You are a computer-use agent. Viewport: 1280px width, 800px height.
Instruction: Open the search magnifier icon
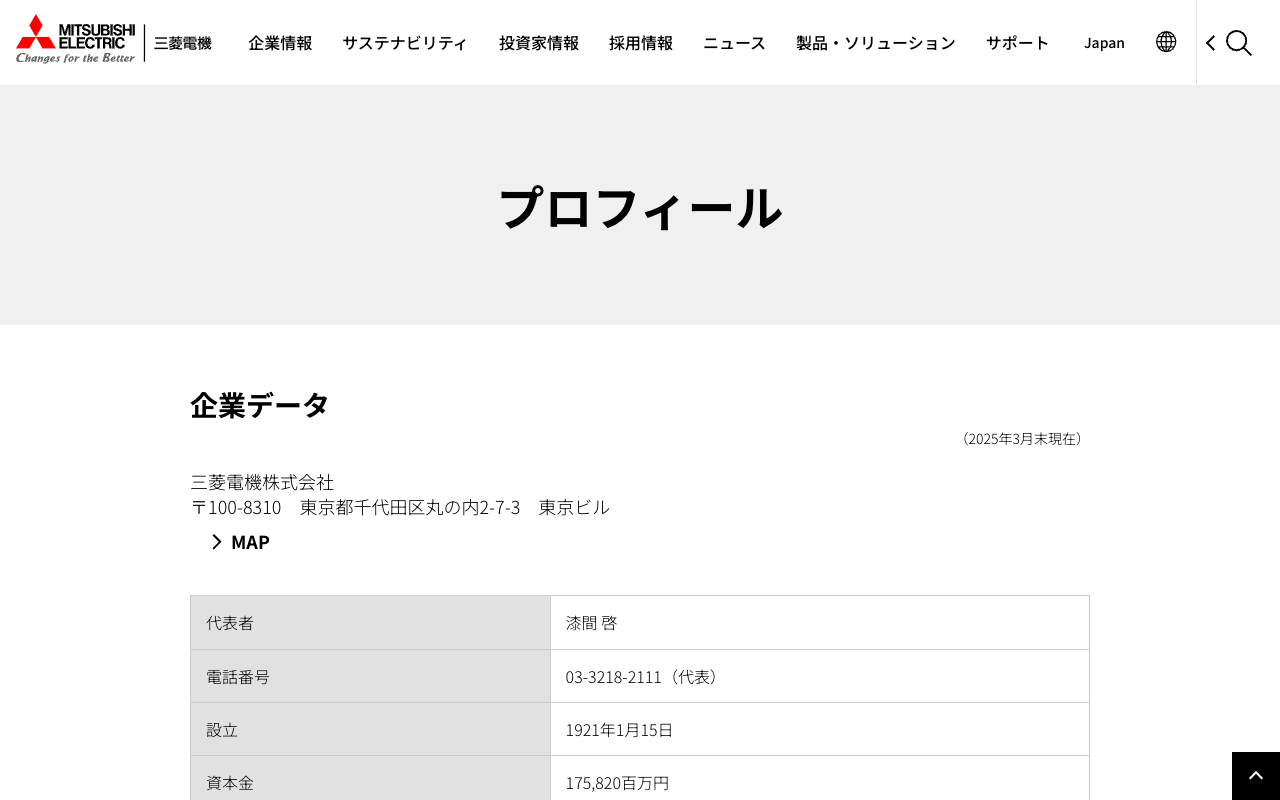click(x=1239, y=43)
